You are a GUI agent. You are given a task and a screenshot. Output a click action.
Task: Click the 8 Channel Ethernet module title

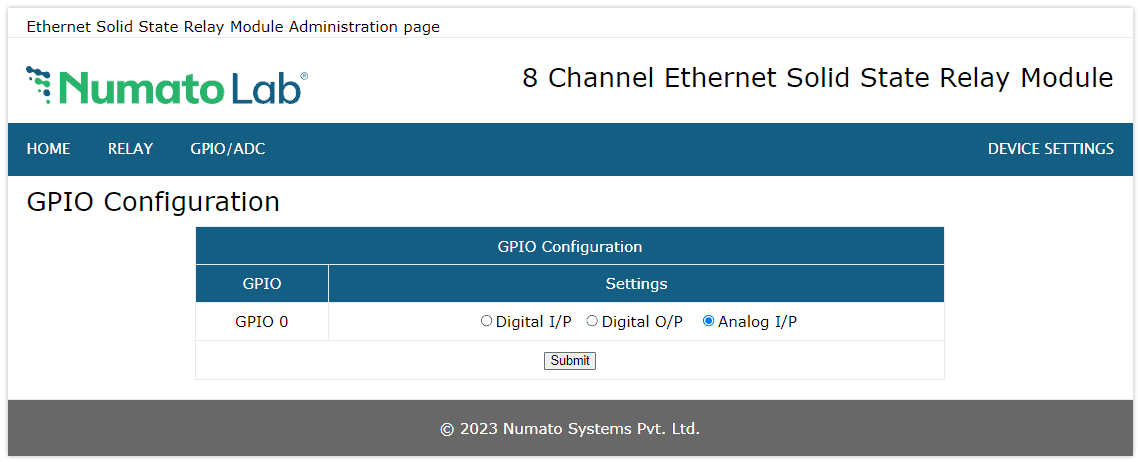pyautogui.click(x=817, y=78)
